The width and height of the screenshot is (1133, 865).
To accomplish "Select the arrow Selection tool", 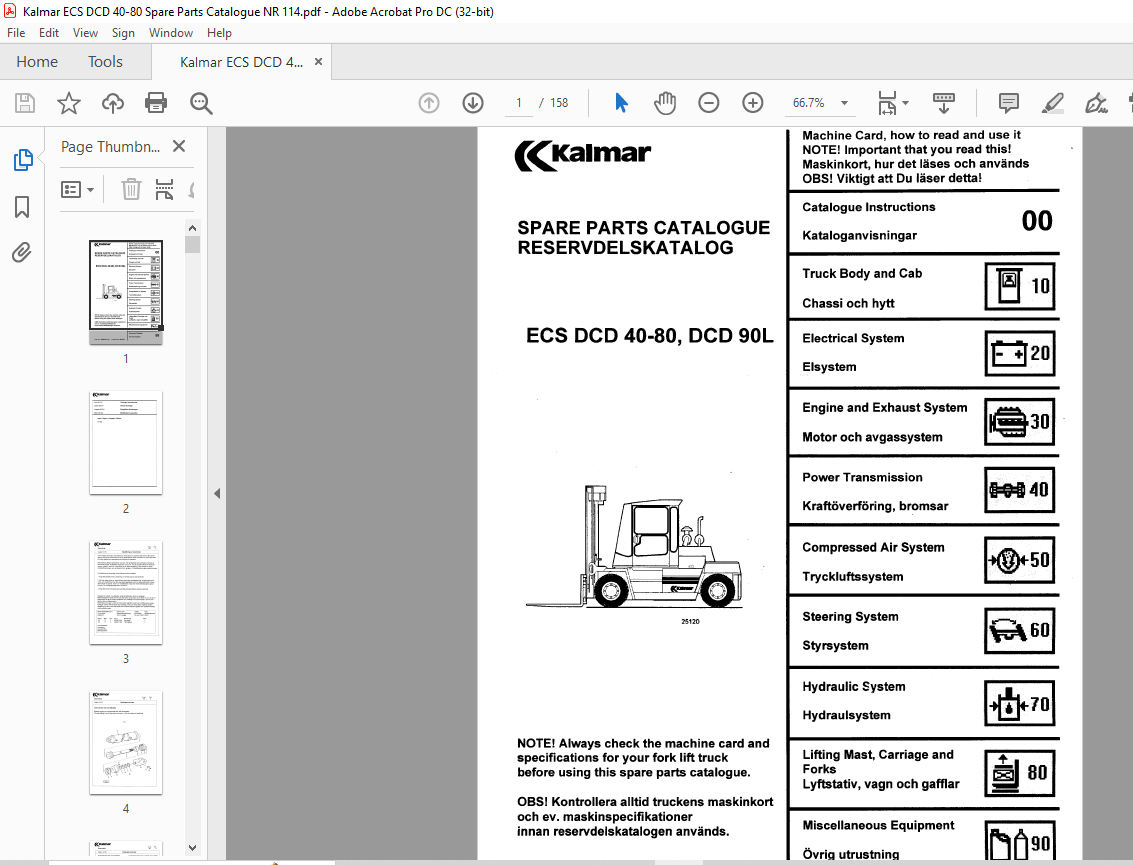I will 621,103.
